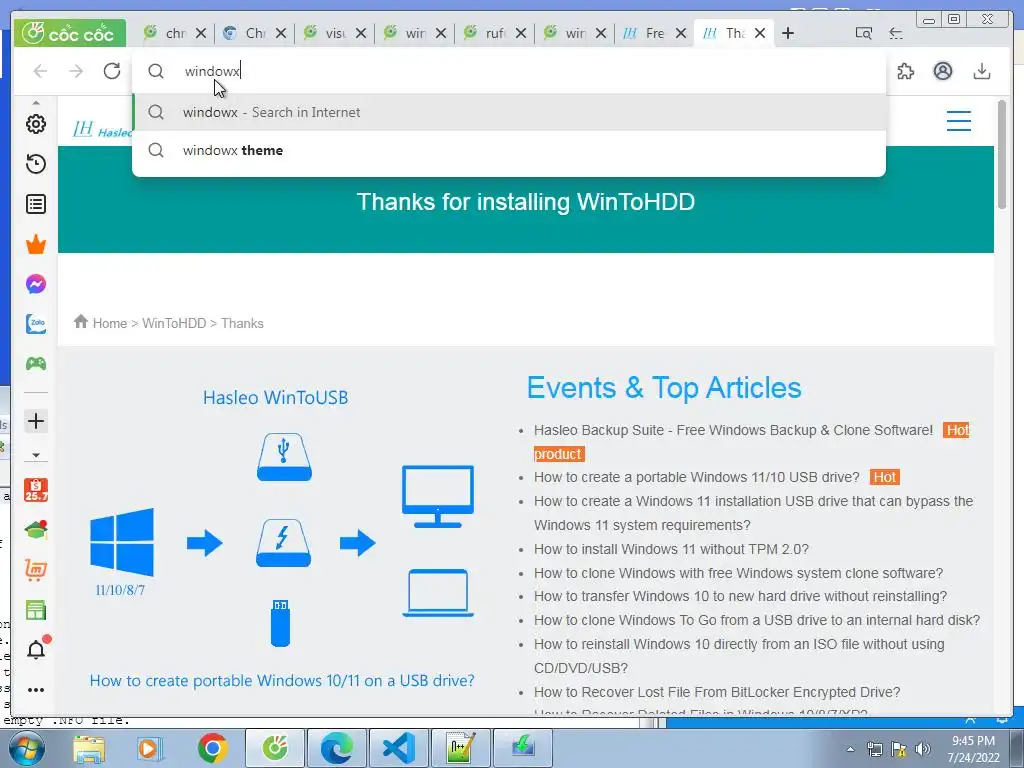Open browsing history in sidebar

(x=36, y=163)
